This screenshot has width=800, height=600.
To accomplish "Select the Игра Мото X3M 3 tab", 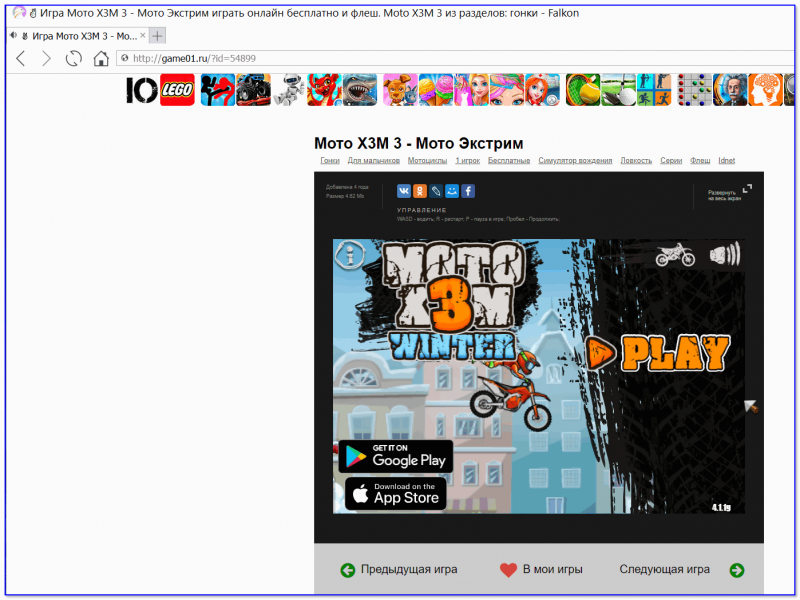I will tap(78, 36).
